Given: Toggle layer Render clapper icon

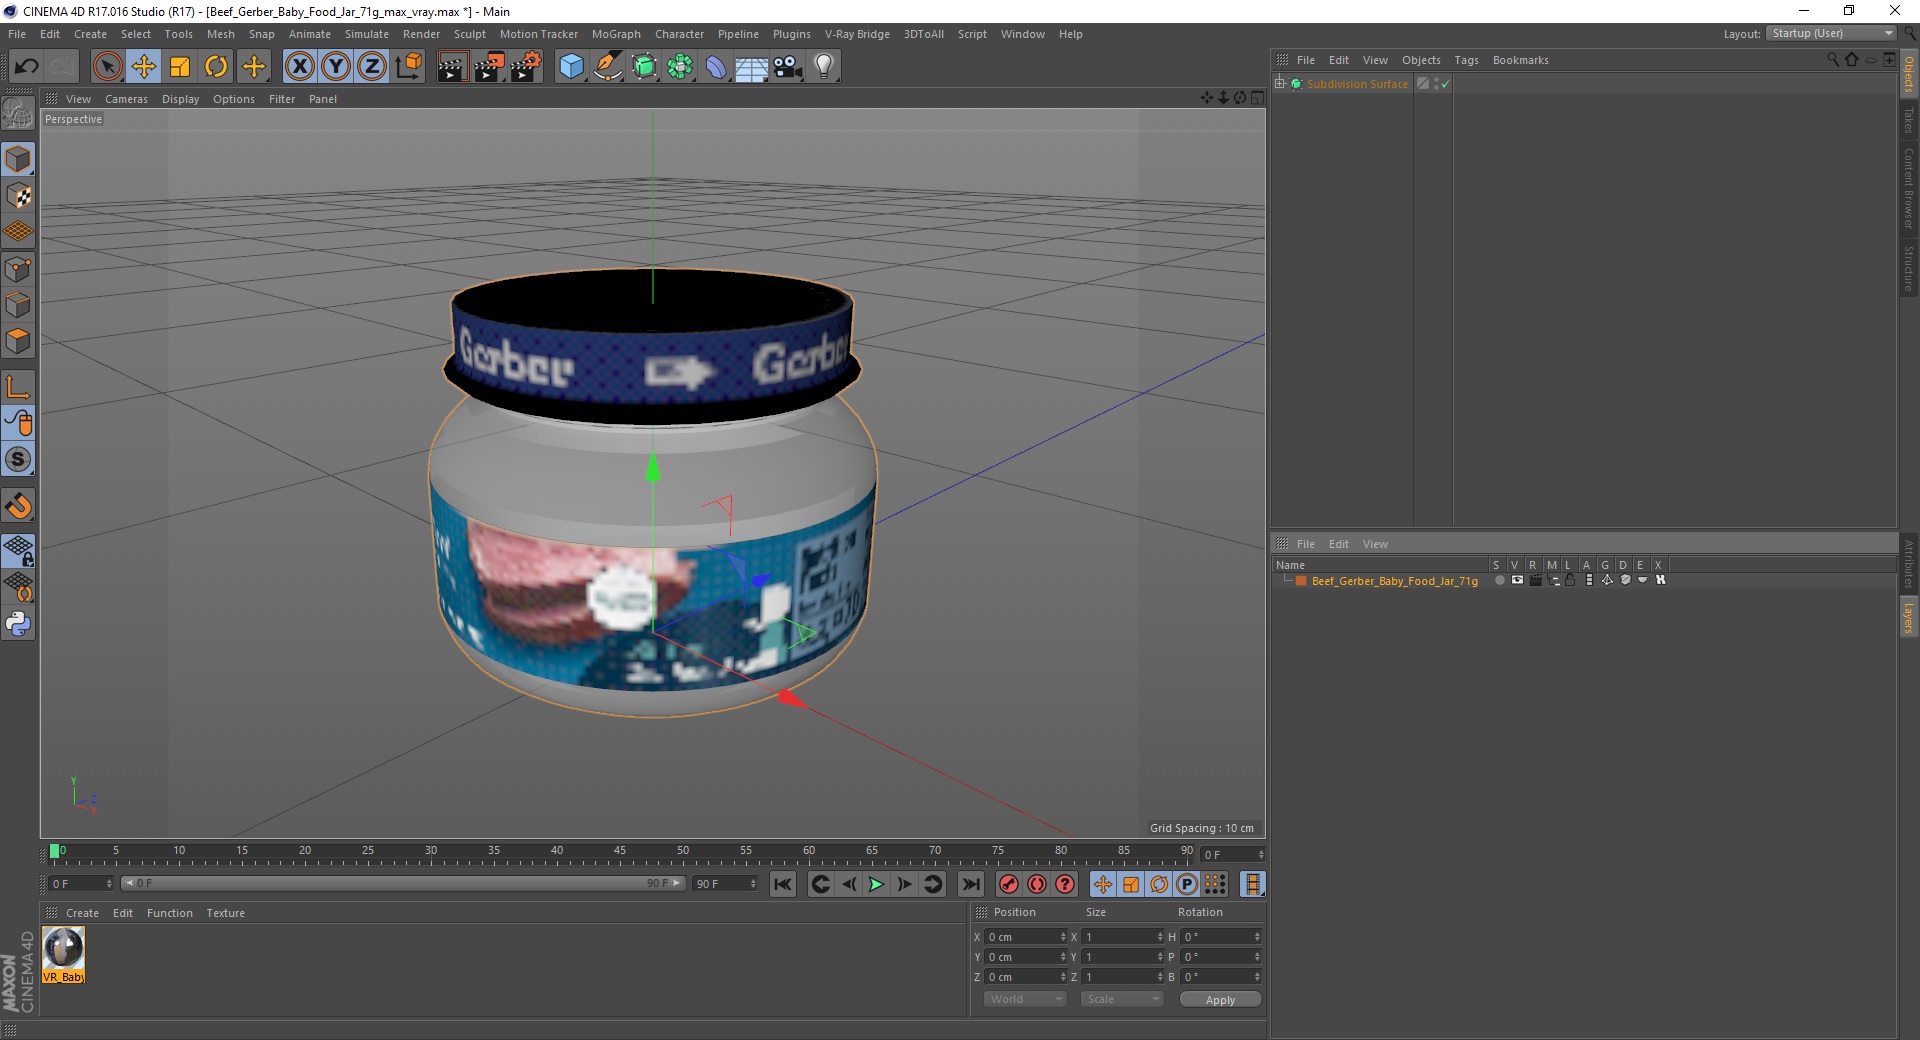Looking at the screenshot, I should (x=1535, y=580).
